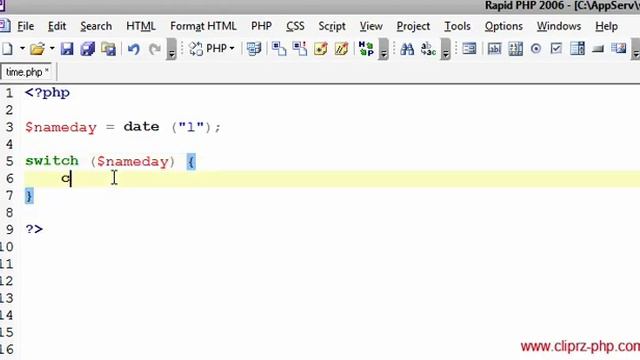The width and height of the screenshot is (640, 360).
Task: Open the File menu
Action: pyautogui.click(x=25, y=26)
